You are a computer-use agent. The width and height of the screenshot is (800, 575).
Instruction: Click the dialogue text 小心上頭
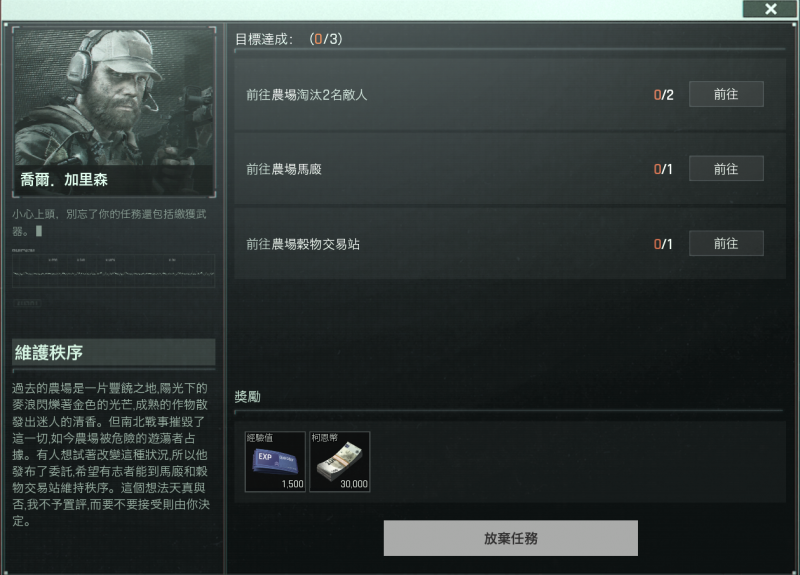point(34,214)
